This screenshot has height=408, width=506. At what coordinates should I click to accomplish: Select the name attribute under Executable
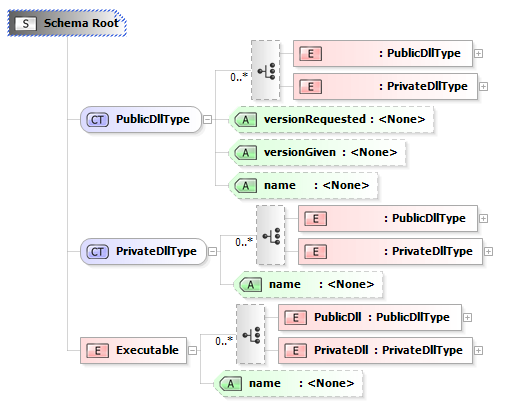288,383
